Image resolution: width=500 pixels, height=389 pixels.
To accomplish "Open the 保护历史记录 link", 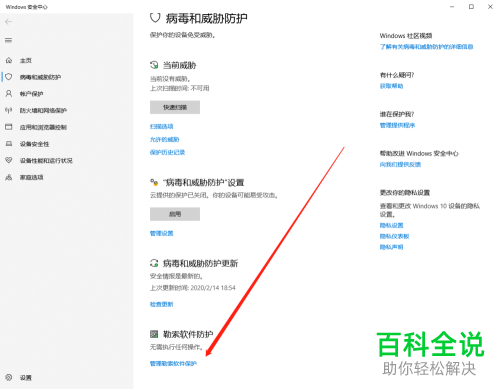I will tap(167, 152).
